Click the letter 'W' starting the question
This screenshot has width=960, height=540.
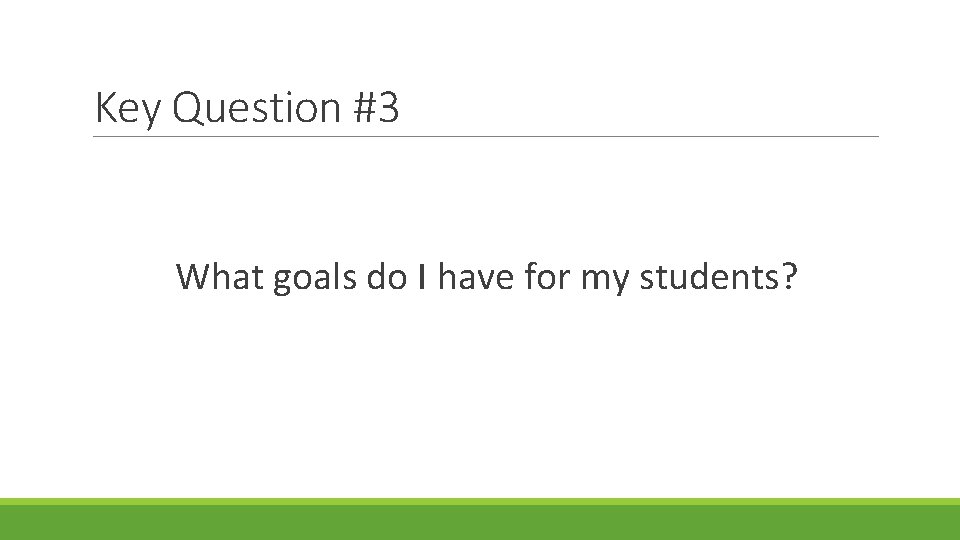pyautogui.click(x=191, y=277)
